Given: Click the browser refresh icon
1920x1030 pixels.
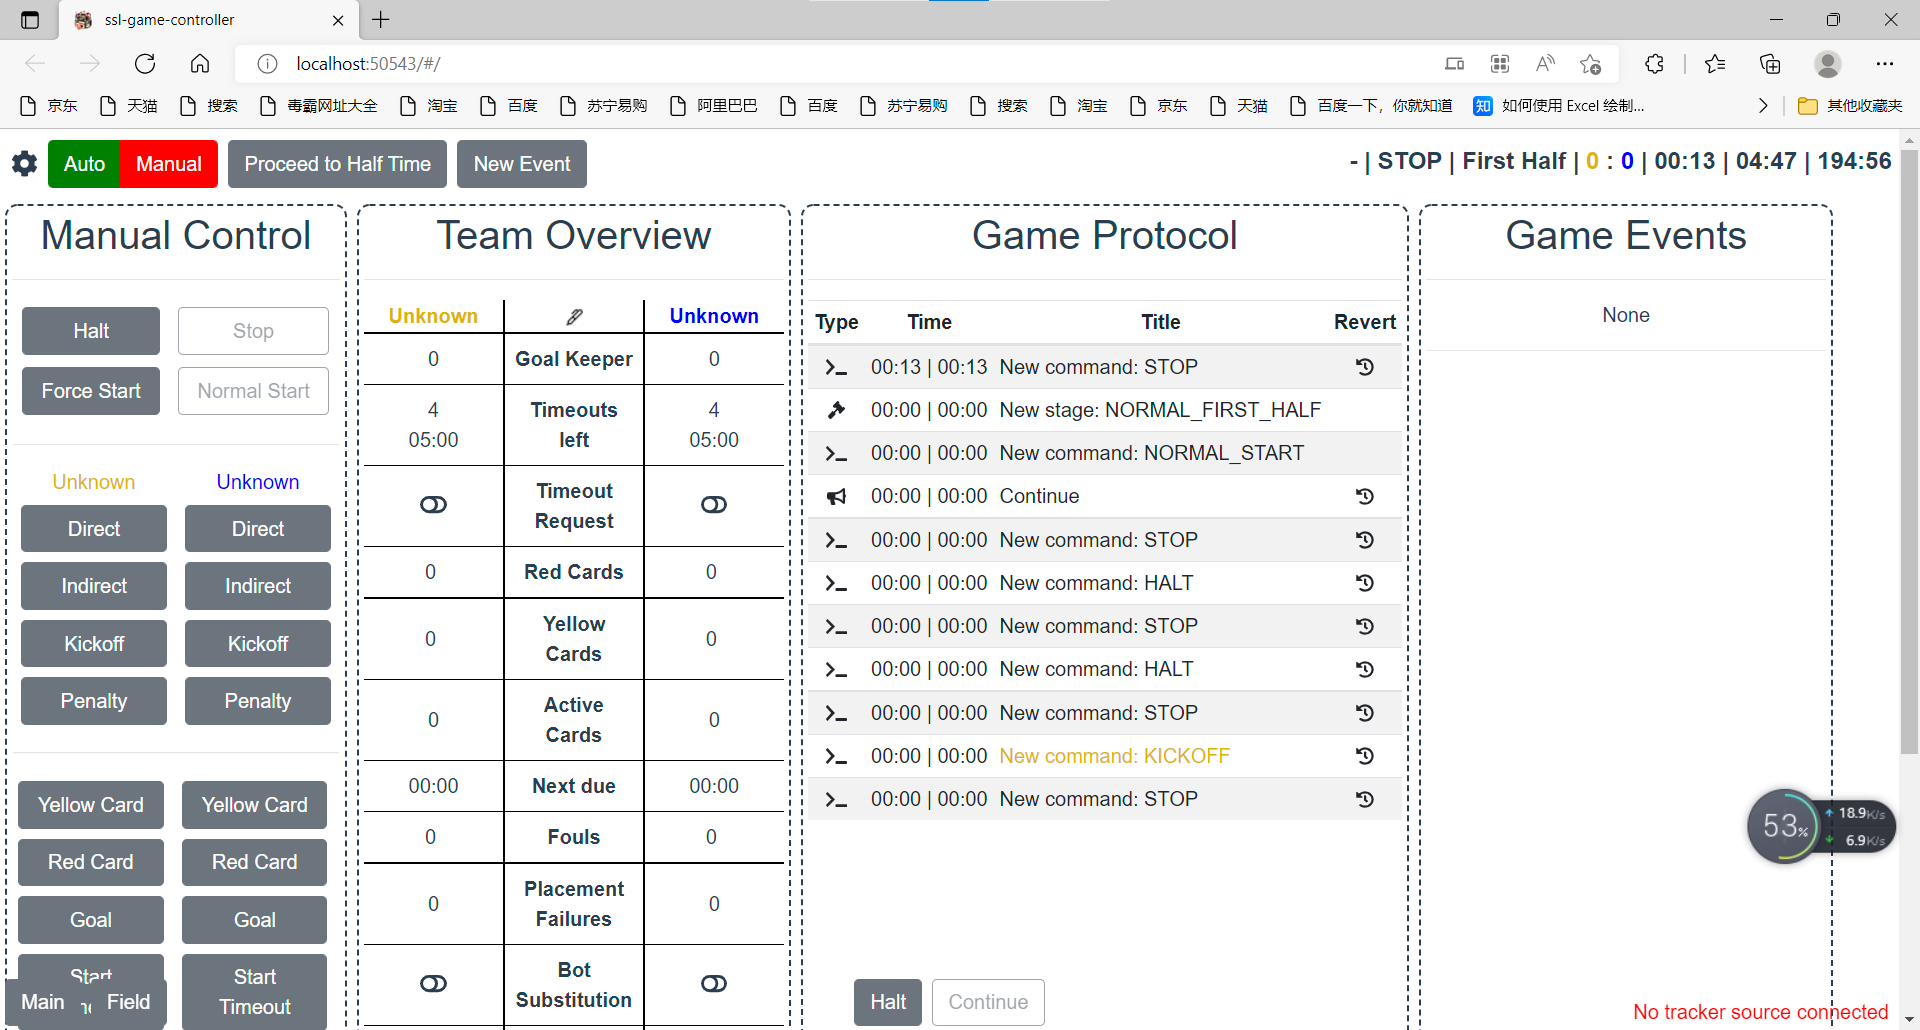Looking at the screenshot, I should (x=145, y=64).
